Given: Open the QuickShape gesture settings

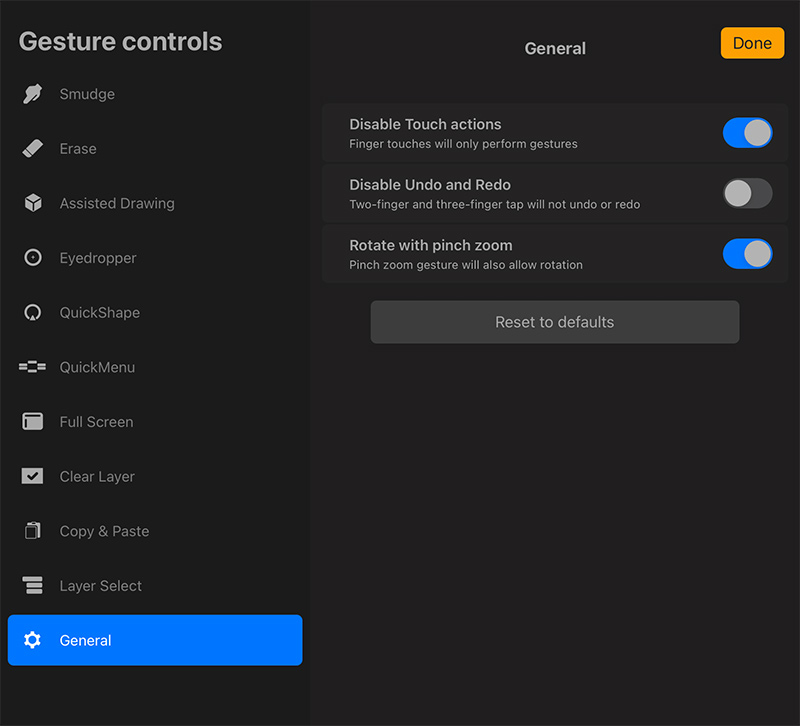Looking at the screenshot, I should coord(155,312).
